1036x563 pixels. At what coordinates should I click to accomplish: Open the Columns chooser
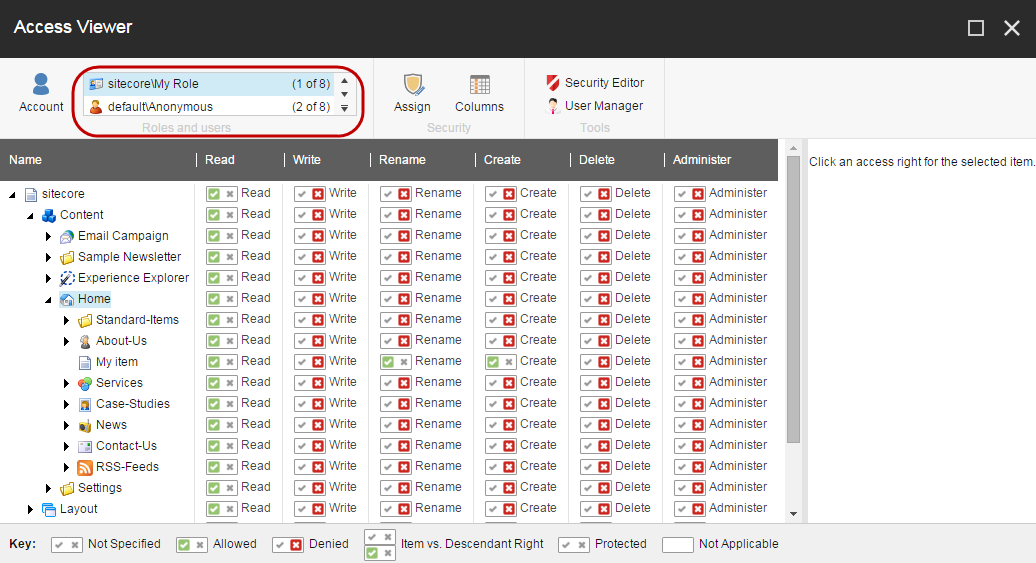(x=479, y=93)
